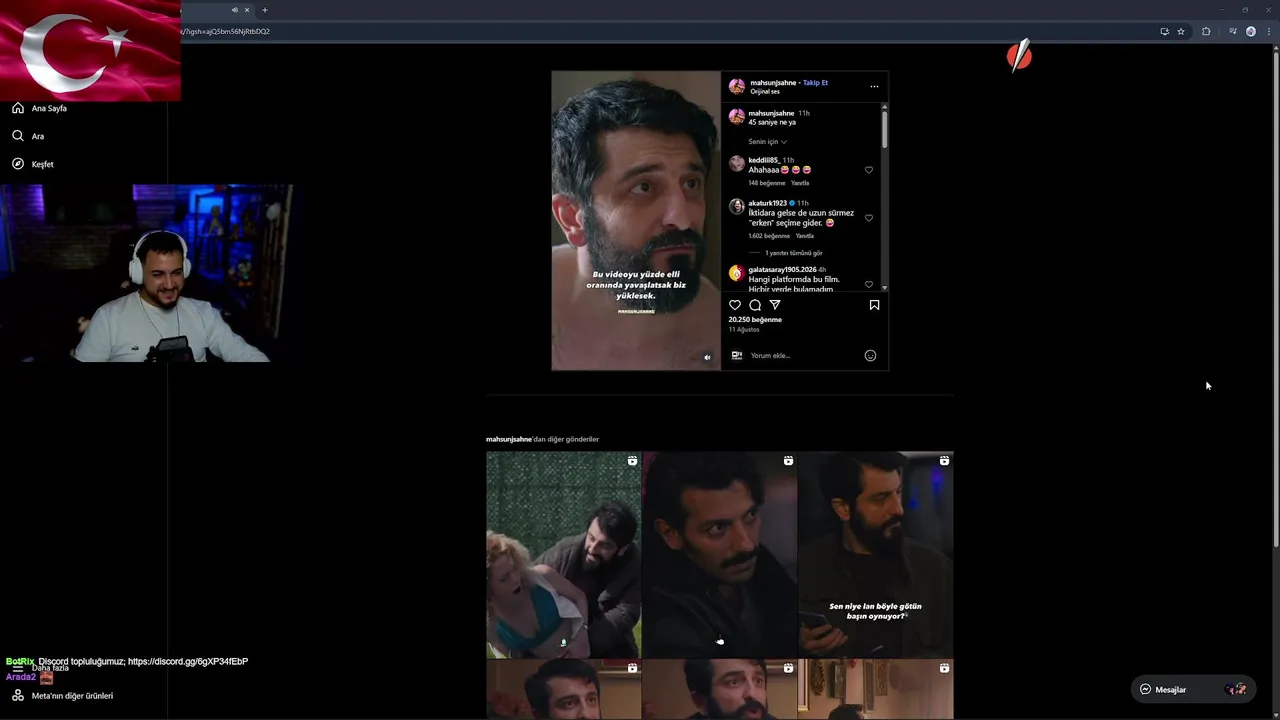
Task: Close the current browser tab
Action: pyautogui.click(x=247, y=10)
